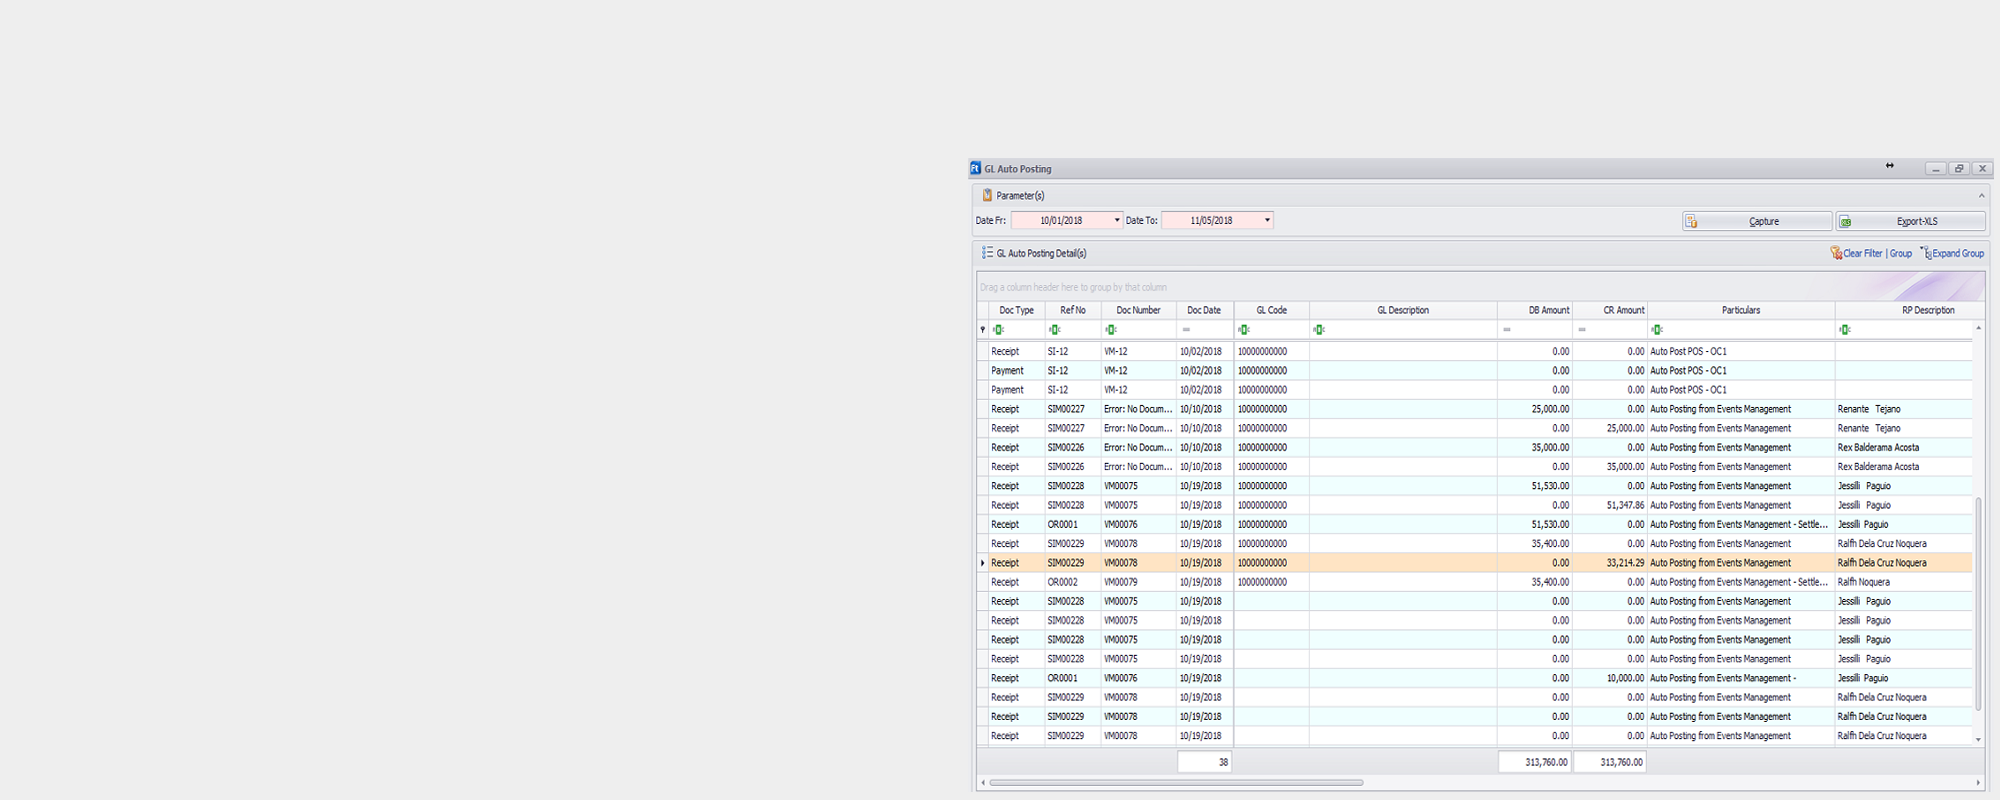Screen dimensions: 2000x800
Task: Click the CR Amount total 313,760.00
Action: pyautogui.click(x=1610, y=762)
